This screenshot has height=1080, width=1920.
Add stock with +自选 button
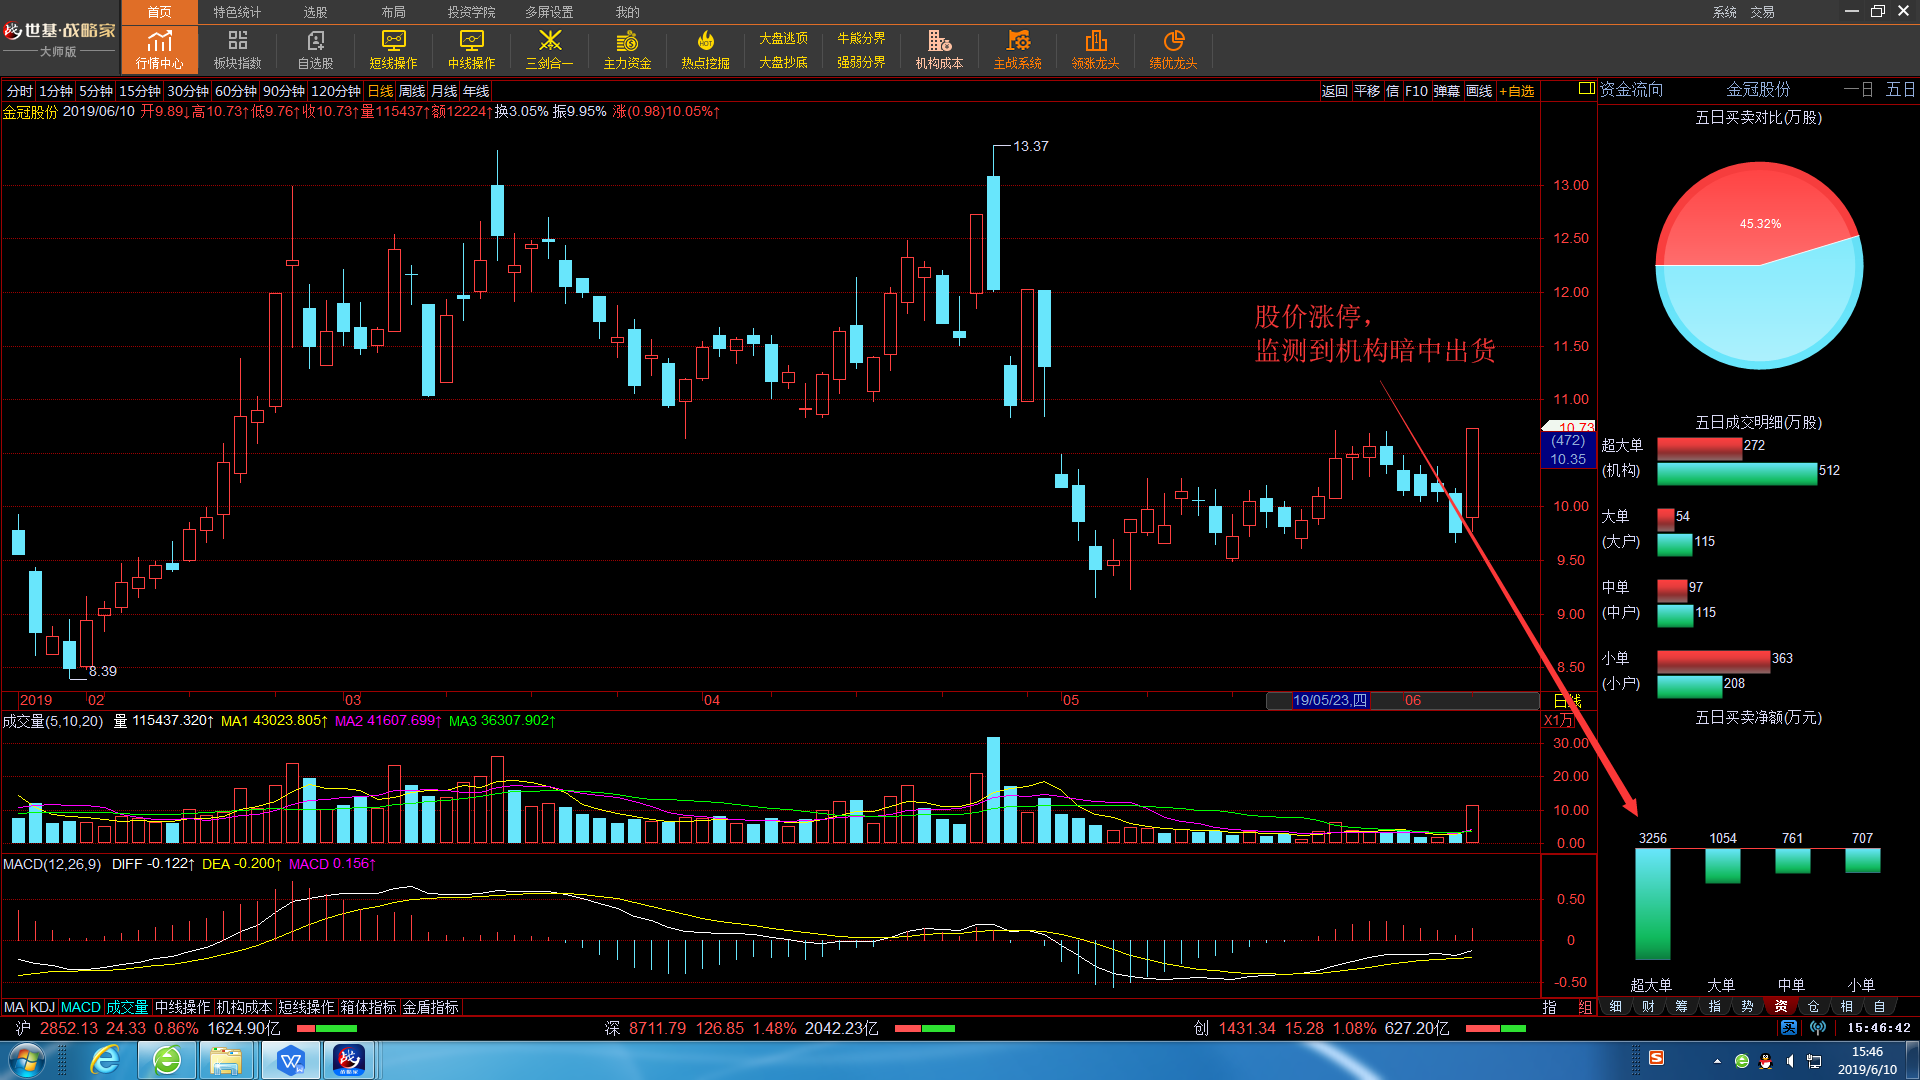coord(1516,91)
